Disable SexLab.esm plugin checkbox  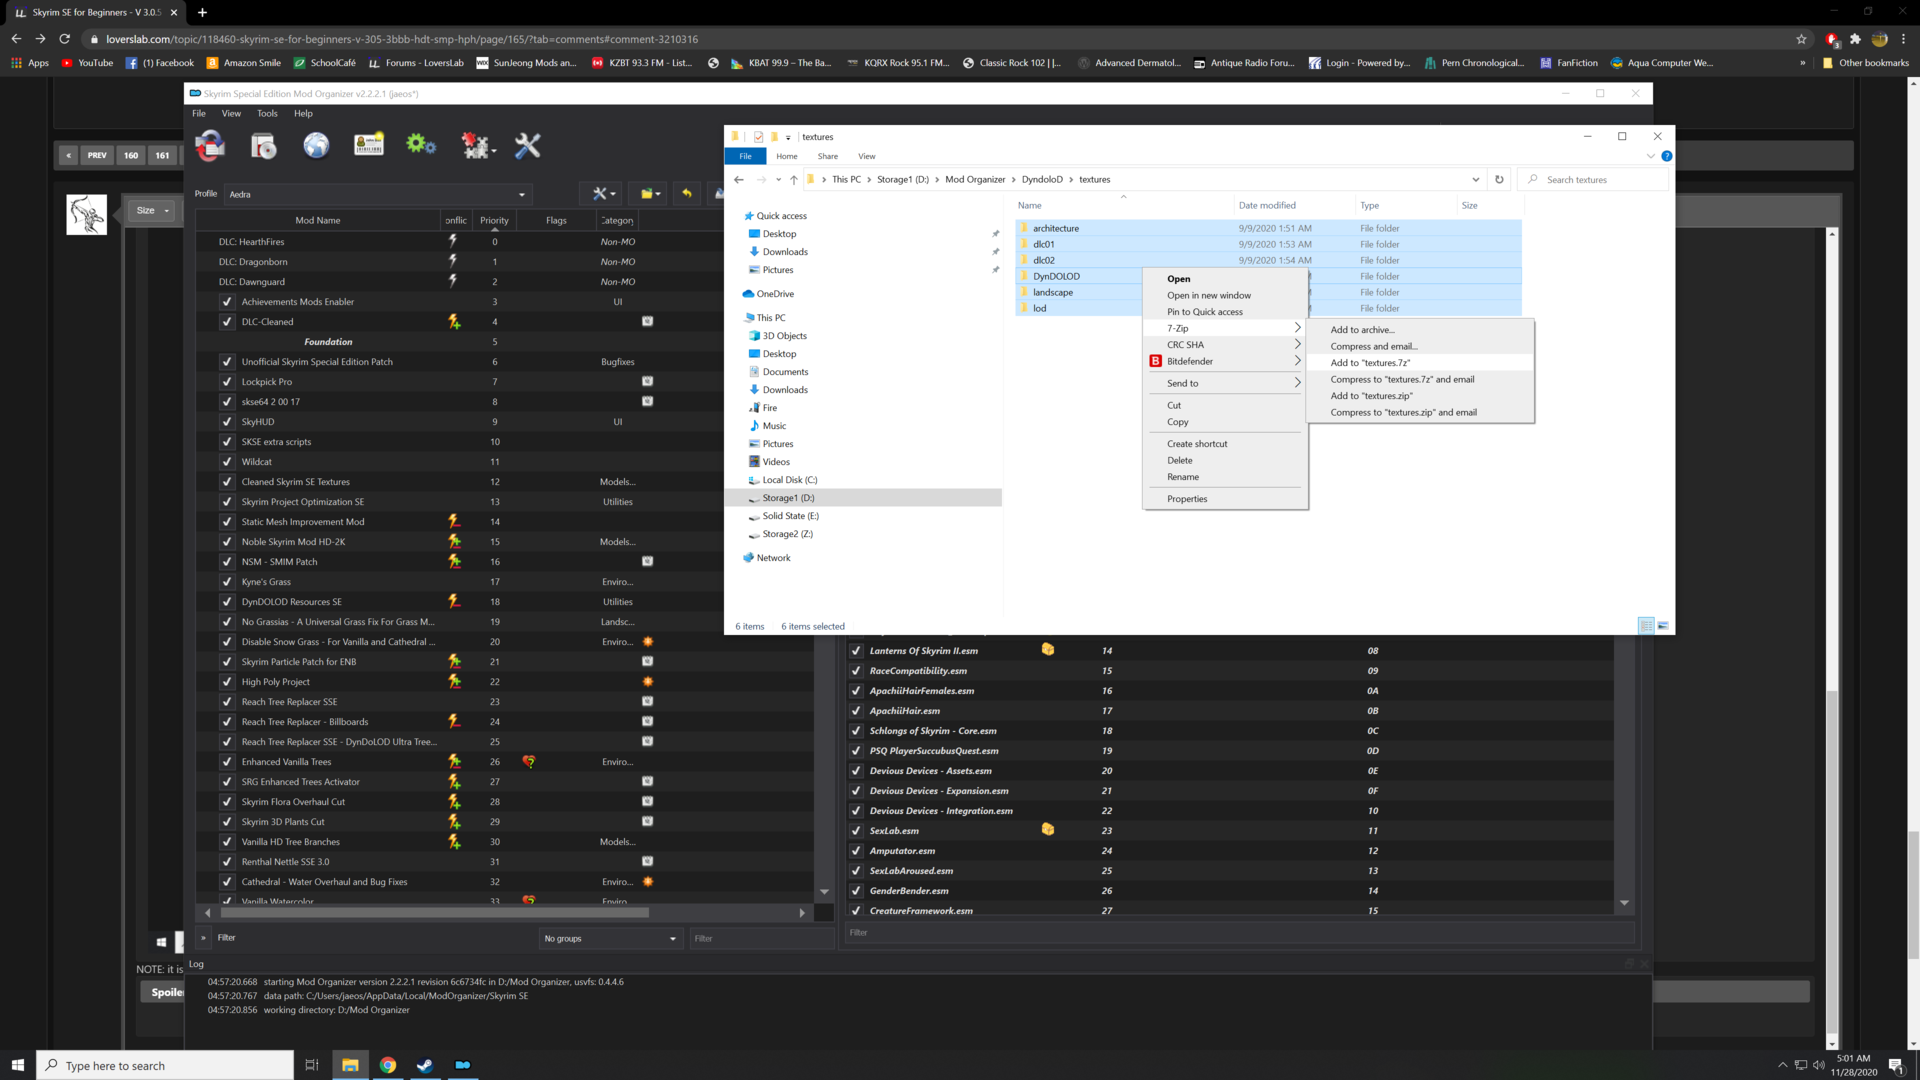(856, 831)
